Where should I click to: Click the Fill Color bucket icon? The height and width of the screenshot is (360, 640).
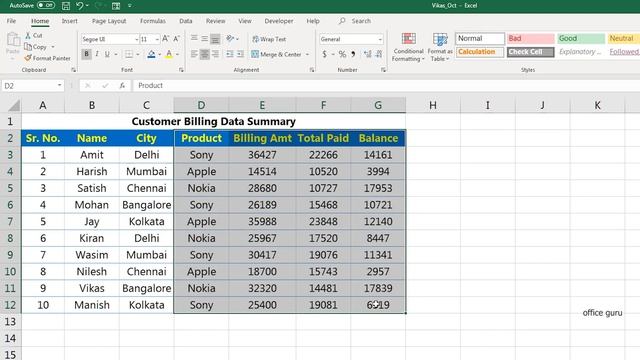coord(151,54)
